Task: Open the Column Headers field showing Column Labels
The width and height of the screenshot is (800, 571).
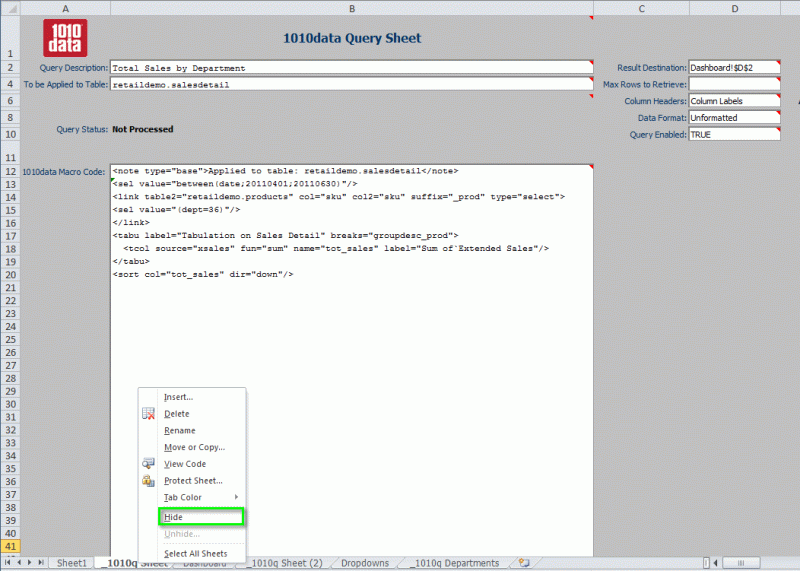Action: (734, 101)
